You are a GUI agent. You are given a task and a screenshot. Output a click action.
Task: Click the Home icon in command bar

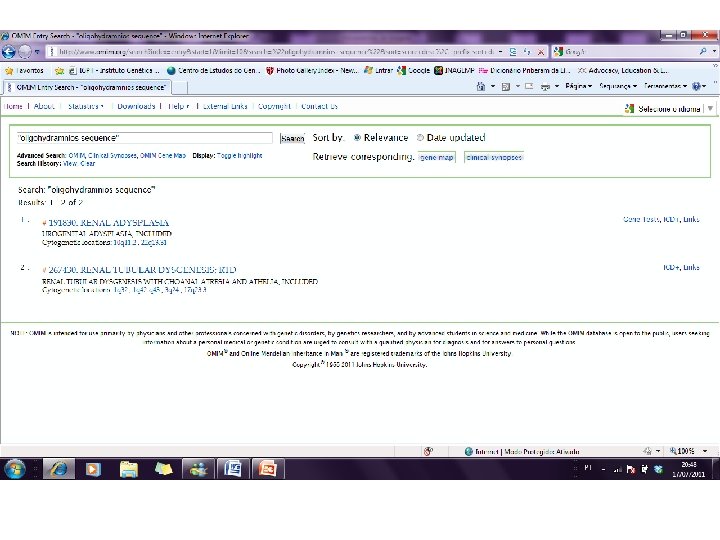coord(481,86)
